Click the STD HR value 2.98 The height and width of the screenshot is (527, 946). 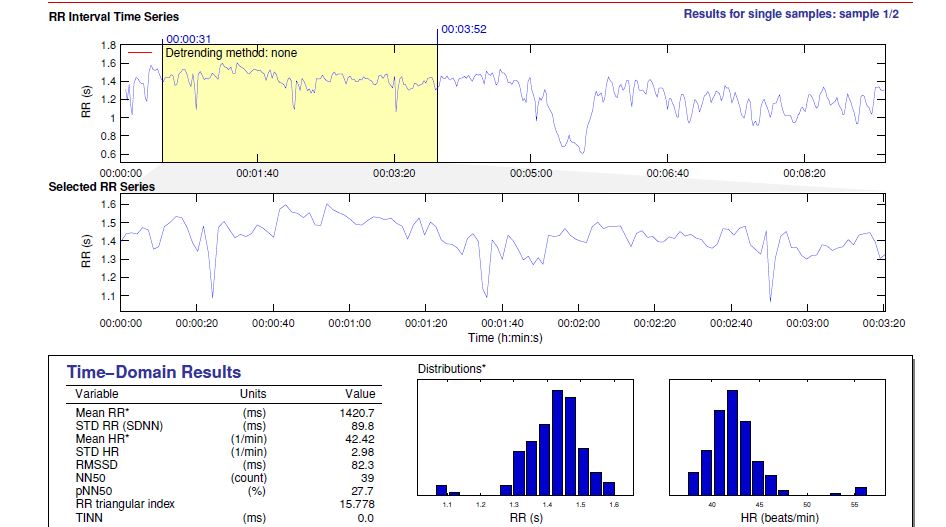[x=363, y=452]
